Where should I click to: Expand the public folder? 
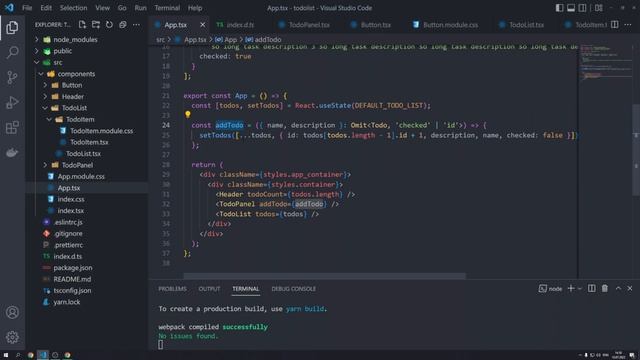pyautogui.click(x=37, y=51)
